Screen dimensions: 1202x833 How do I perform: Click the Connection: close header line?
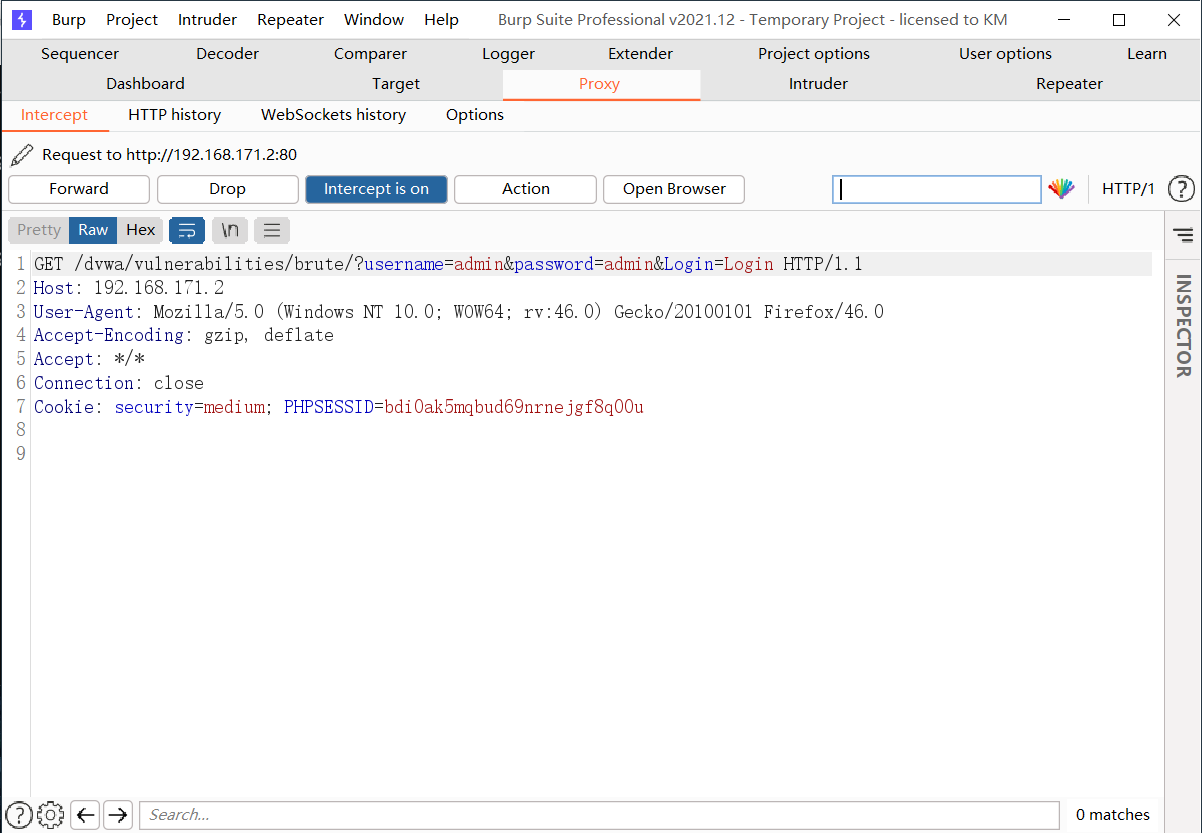click(x=119, y=383)
